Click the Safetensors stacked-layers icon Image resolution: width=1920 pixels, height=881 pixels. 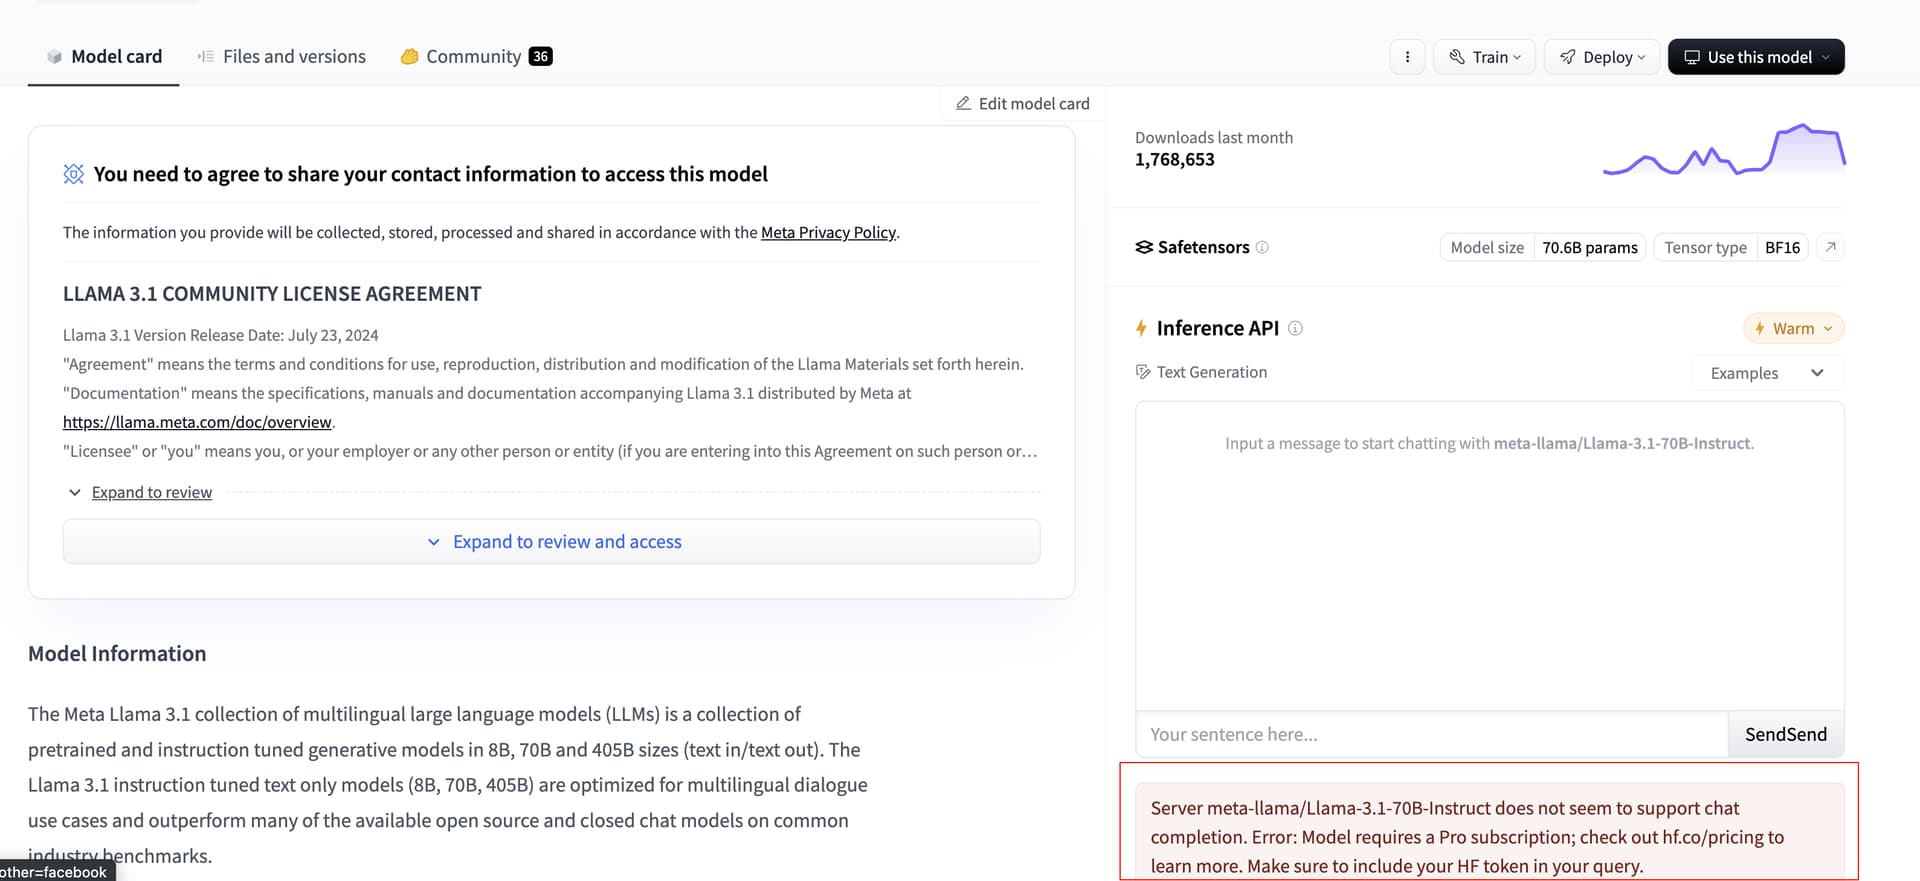click(x=1144, y=247)
